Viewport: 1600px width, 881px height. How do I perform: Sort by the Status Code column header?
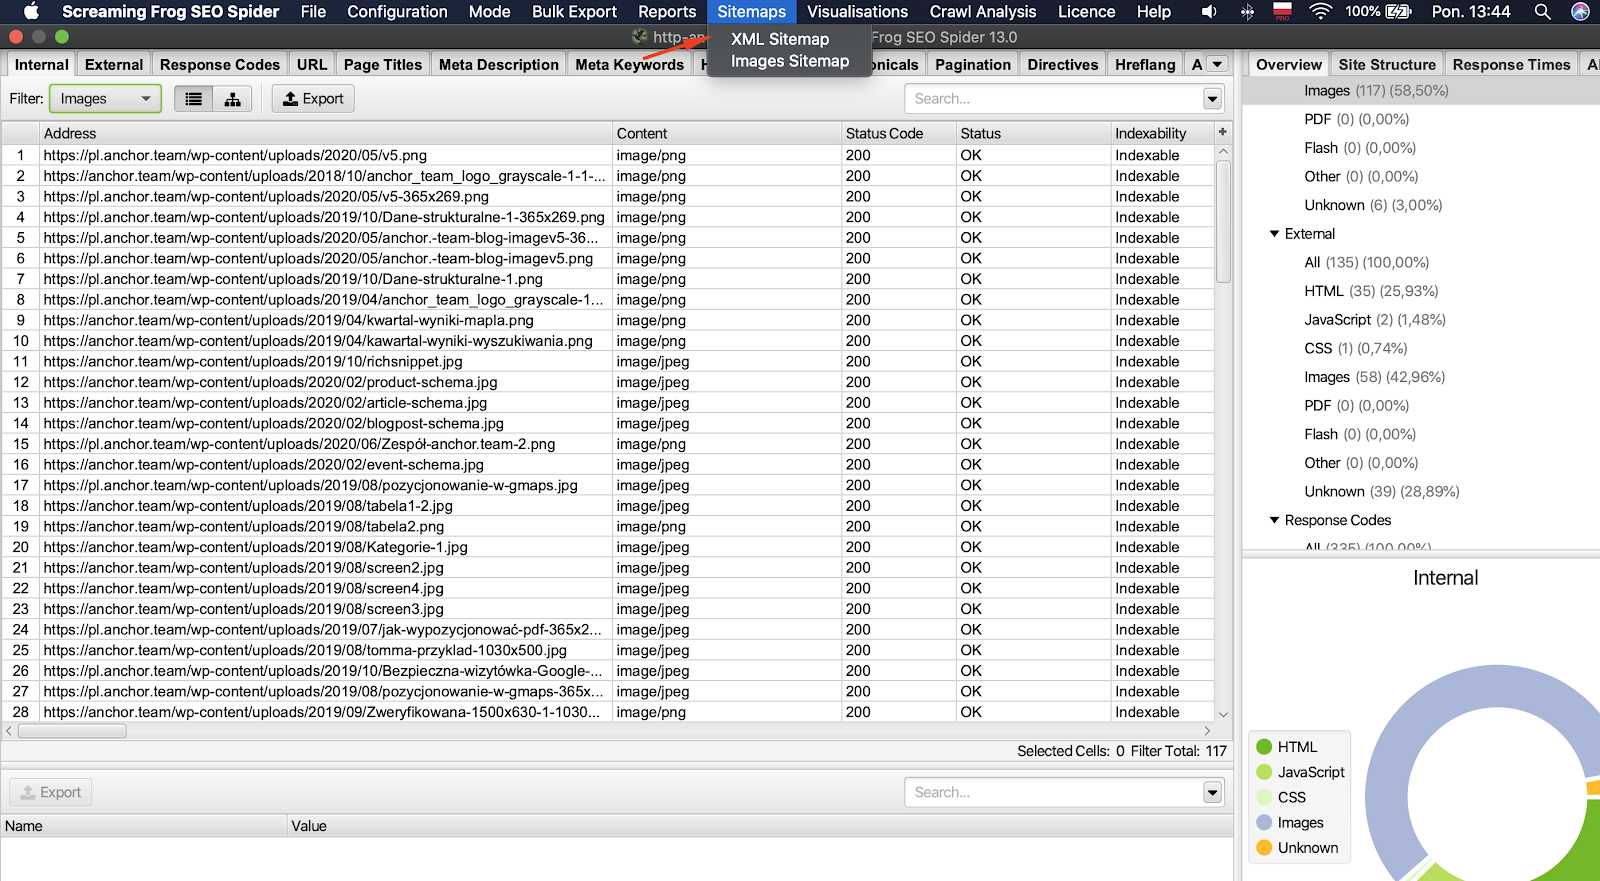[899, 133]
